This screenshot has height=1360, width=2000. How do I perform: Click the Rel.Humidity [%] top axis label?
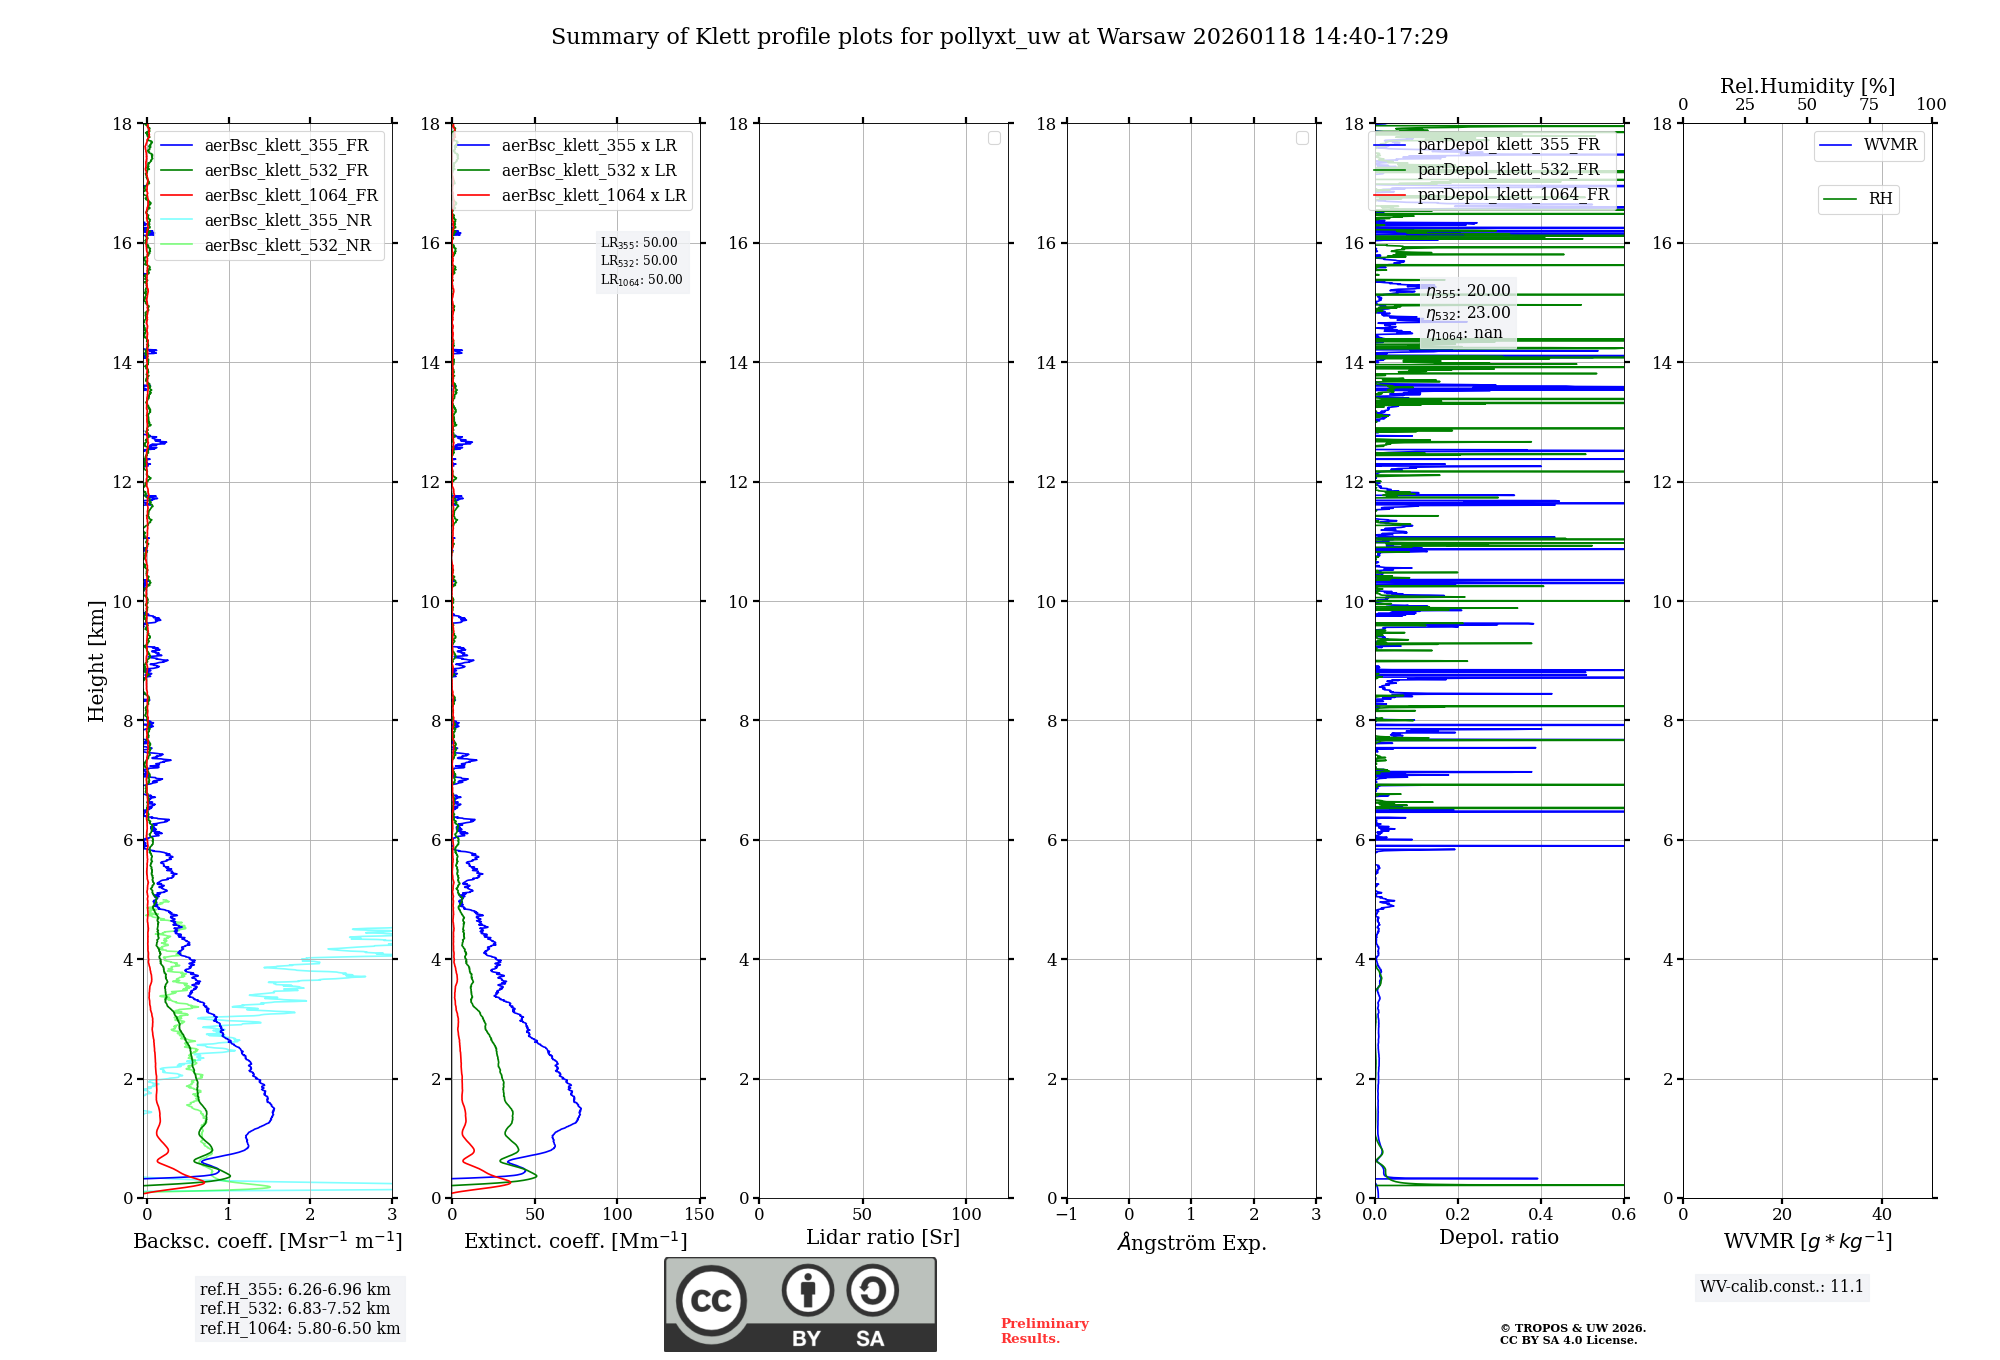1807,86
